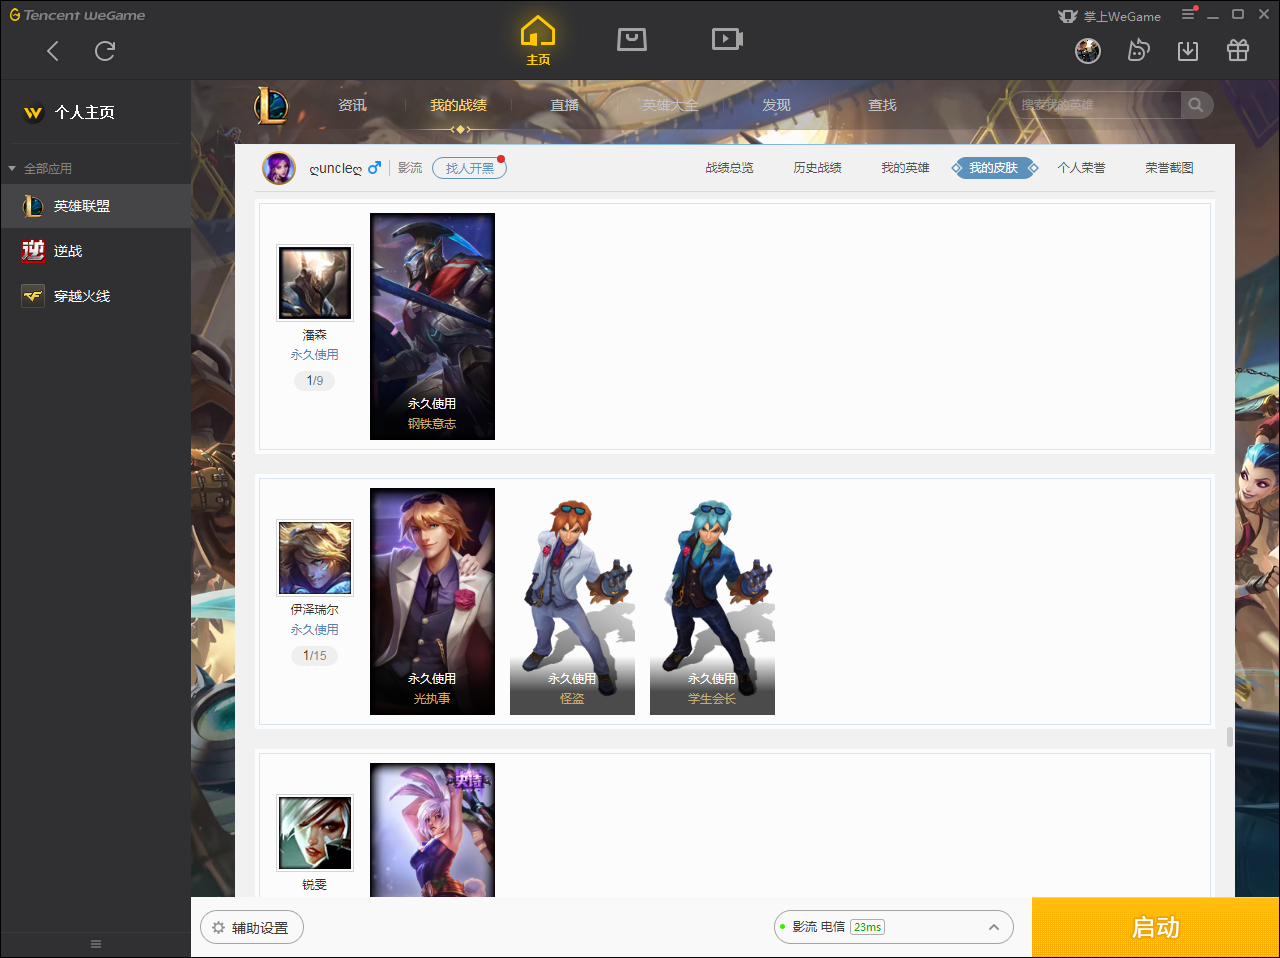Image resolution: width=1280 pixels, height=958 pixels.
Task: Switch to 战绩总览 sub-tab
Action: (729, 168)
